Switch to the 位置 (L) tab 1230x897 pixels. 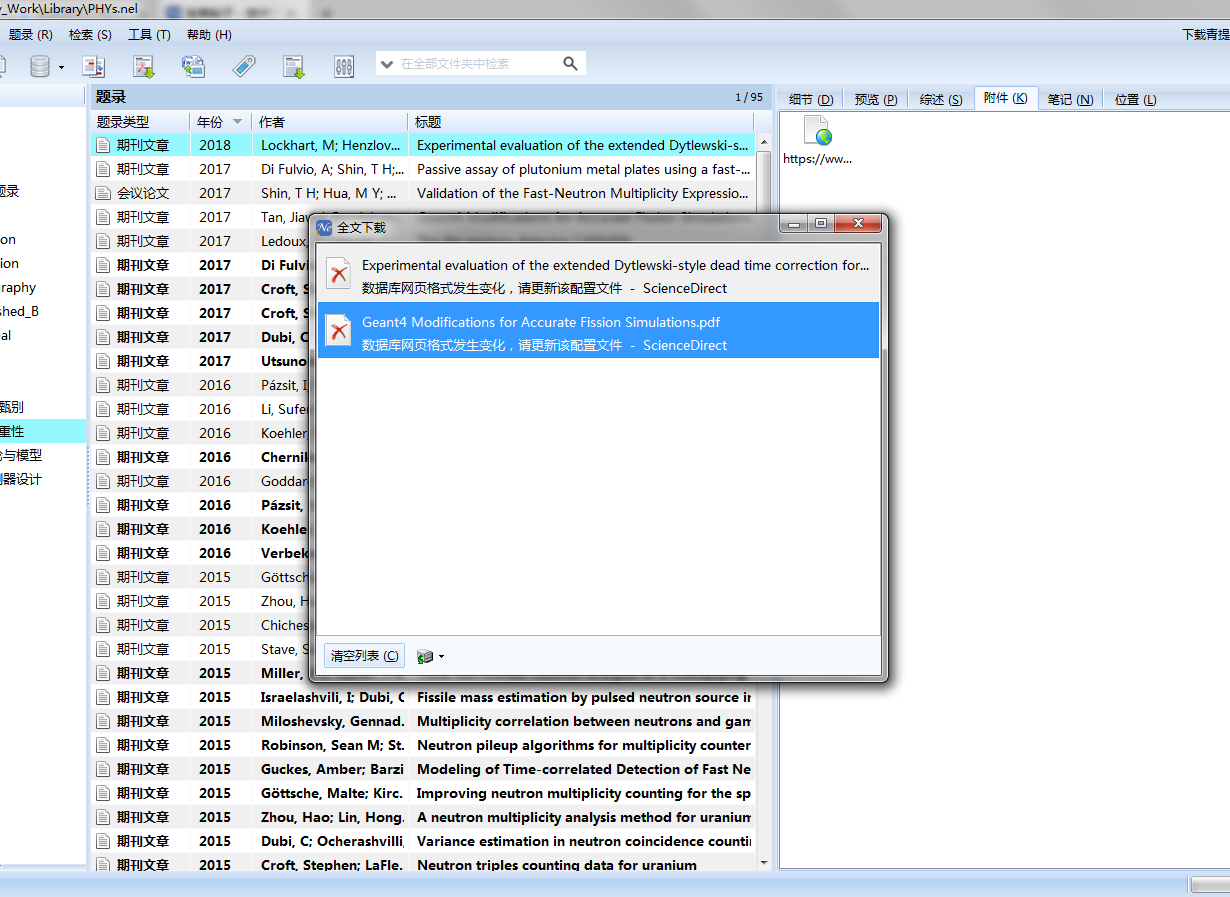point(1135,99)
